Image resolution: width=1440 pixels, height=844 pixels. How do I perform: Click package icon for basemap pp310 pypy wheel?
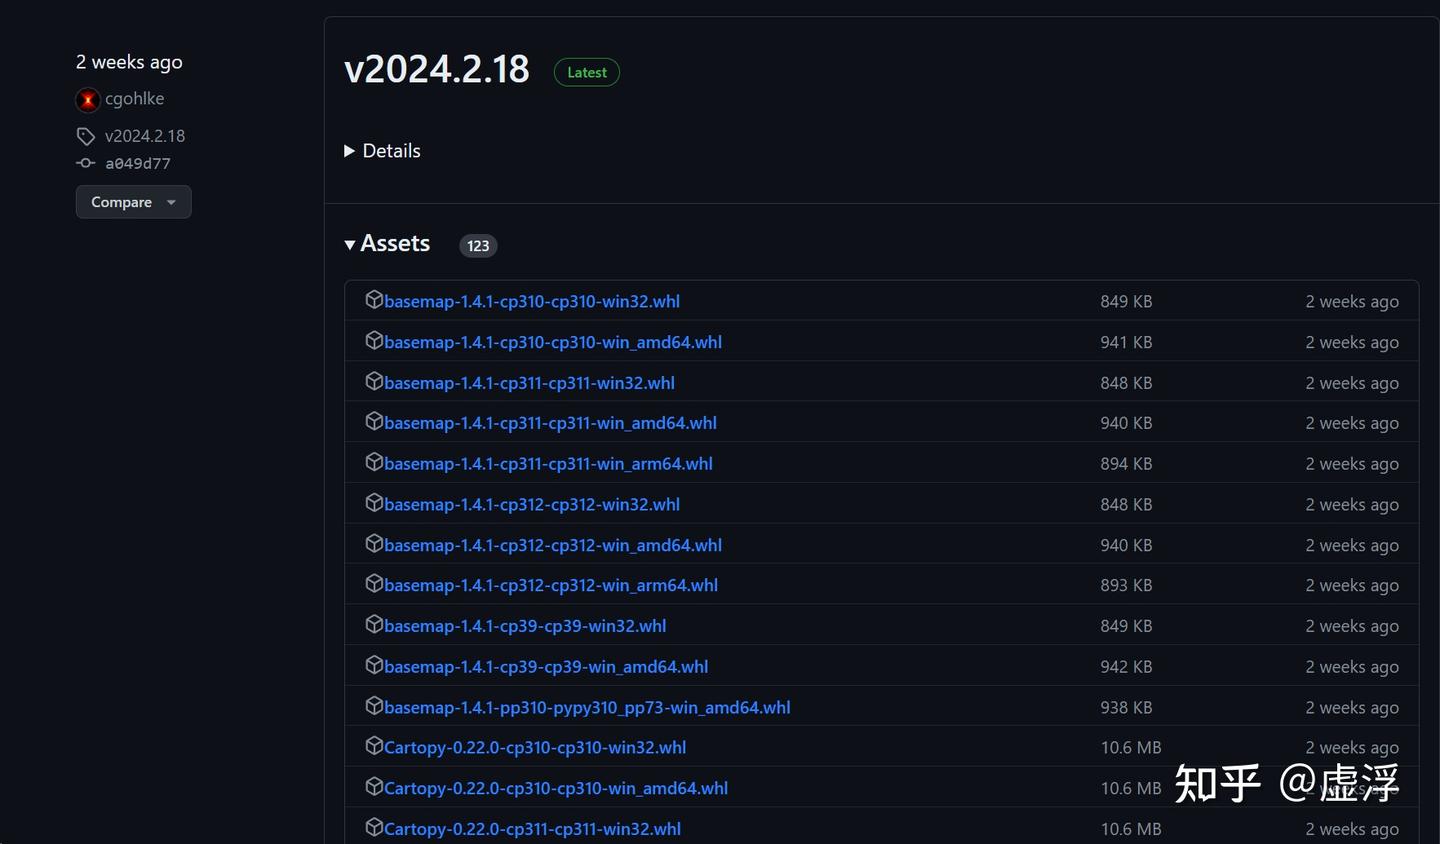point(374,706)
